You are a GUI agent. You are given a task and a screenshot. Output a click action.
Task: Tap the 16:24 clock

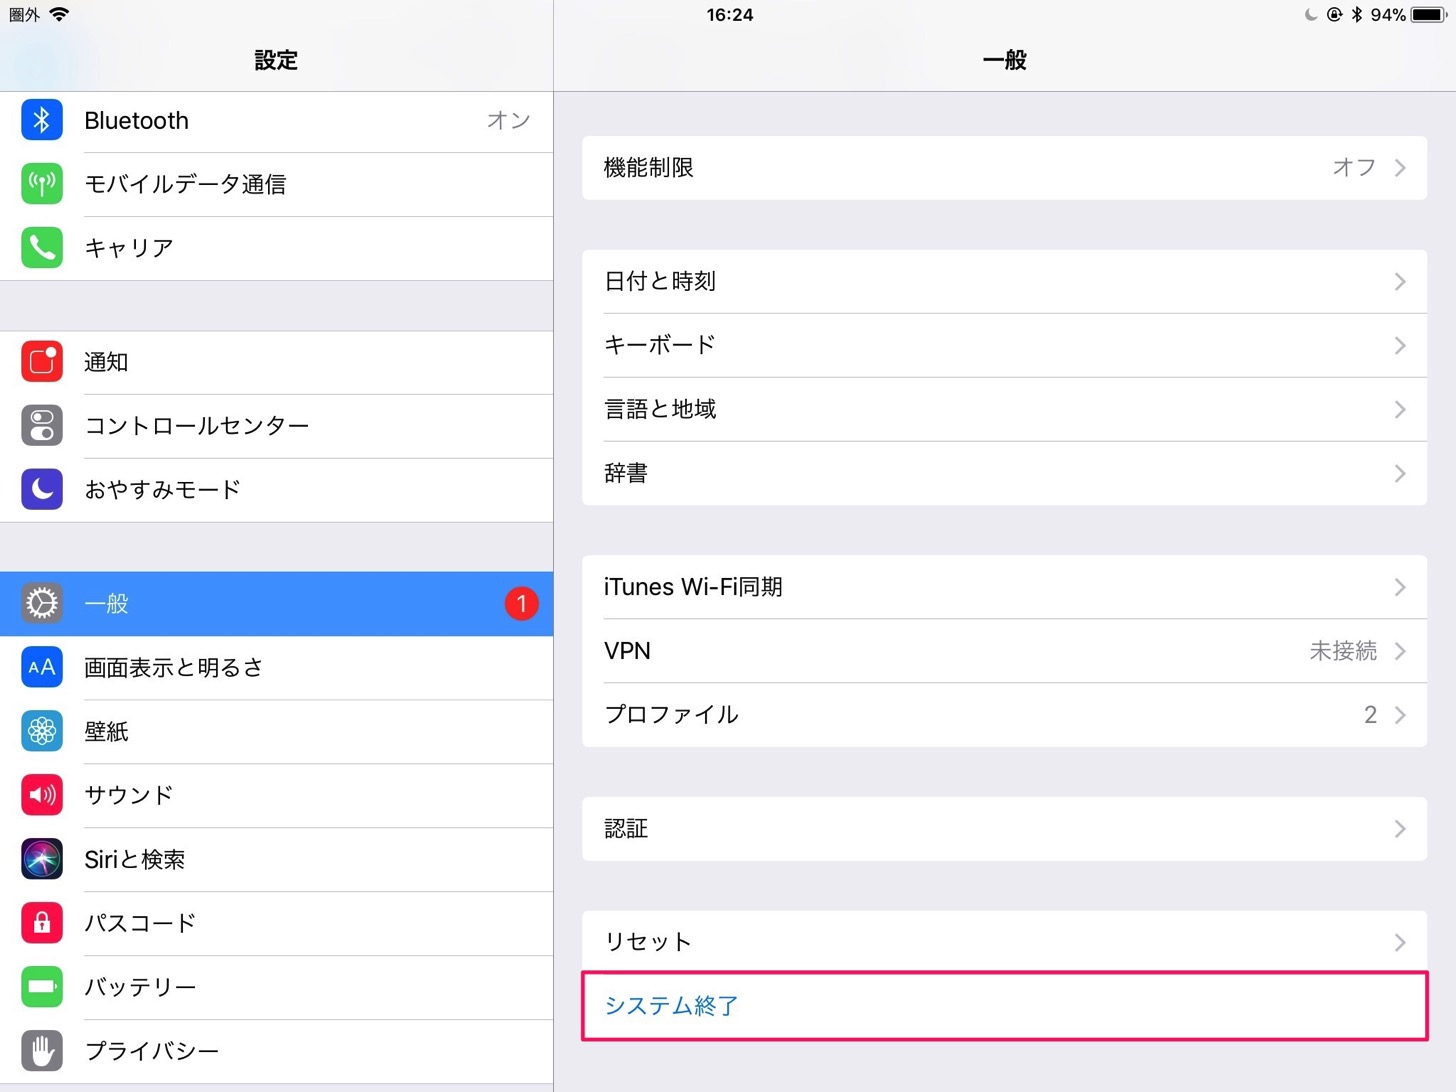pyautogui.click(x=730, y=14)
